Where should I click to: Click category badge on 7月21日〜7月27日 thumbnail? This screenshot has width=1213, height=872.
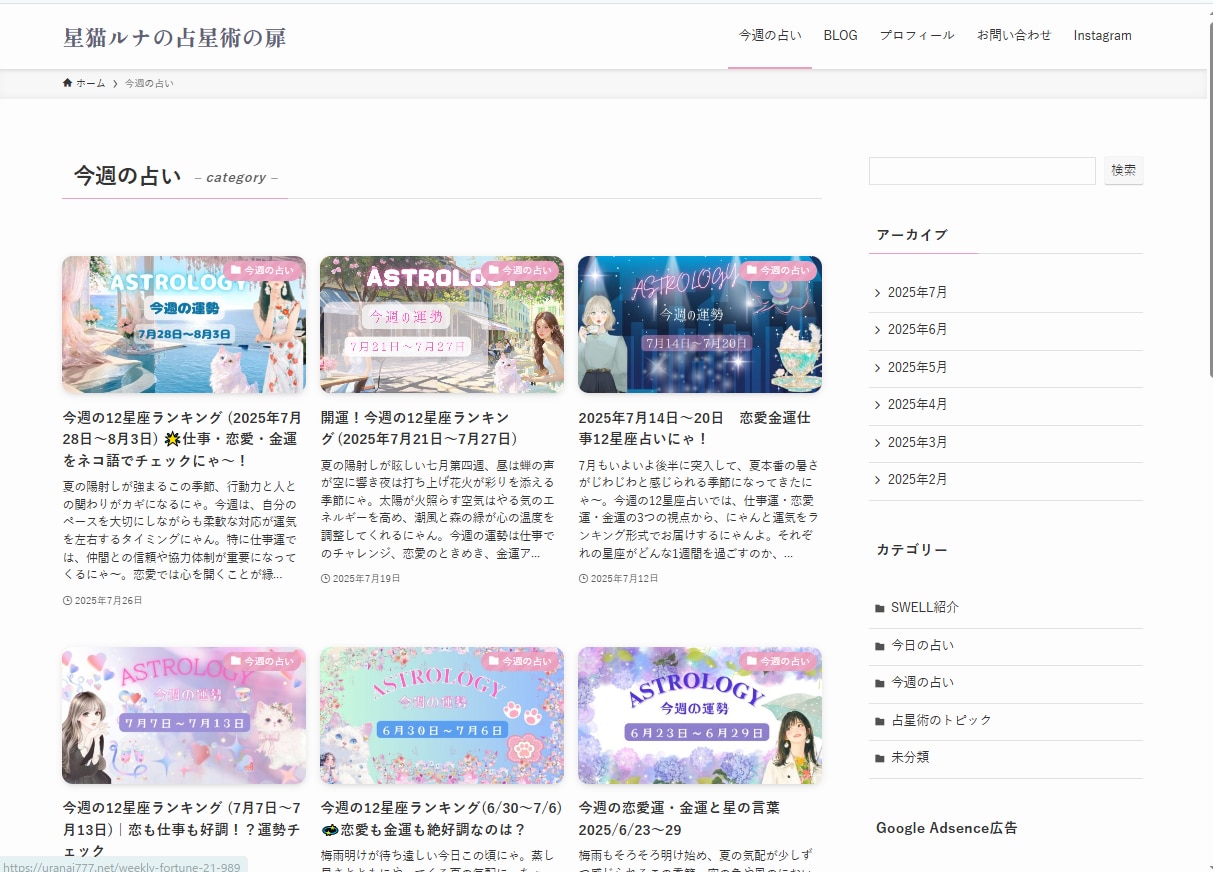520,270
